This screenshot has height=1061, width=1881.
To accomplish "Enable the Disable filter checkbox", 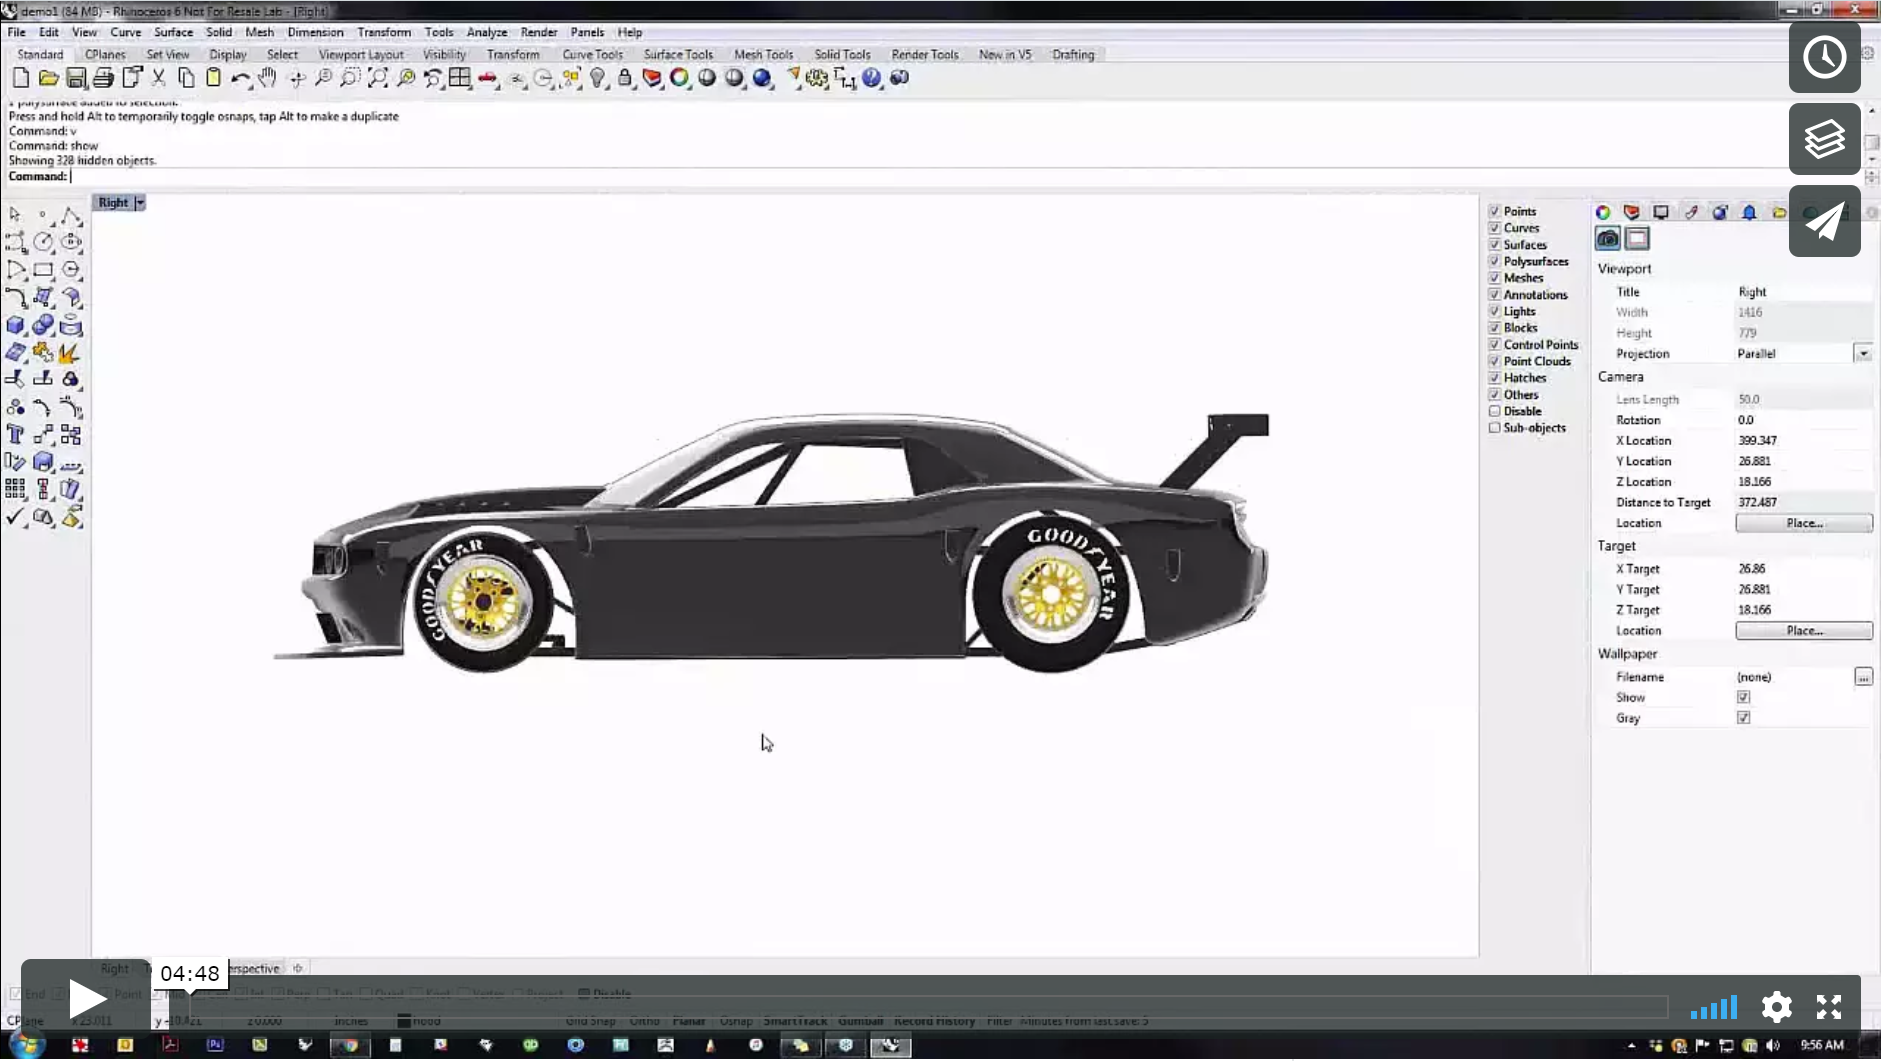I will pyautogui.click(x=1494, y=411).
